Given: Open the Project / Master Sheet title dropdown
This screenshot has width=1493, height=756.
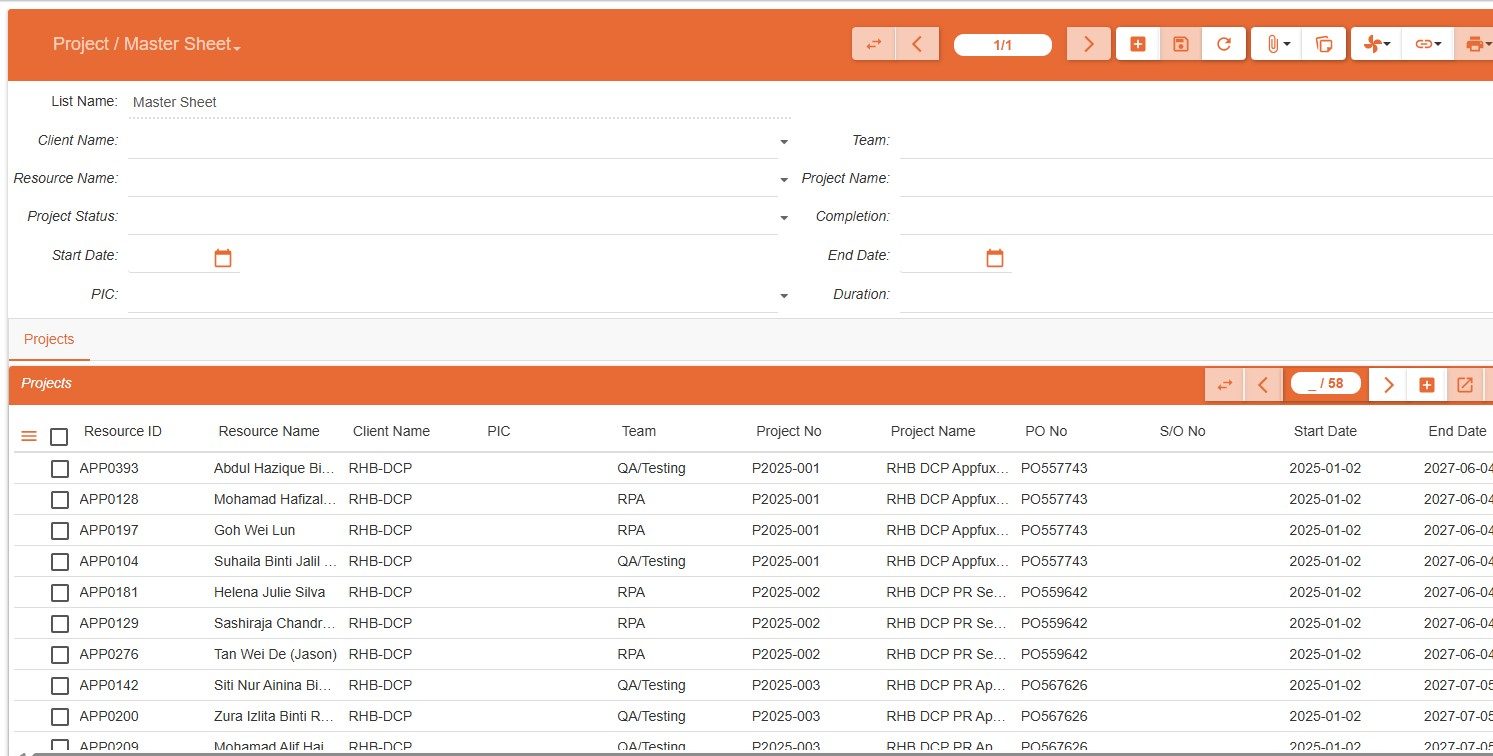Looking at the screenshot, I should coord(147,44).
